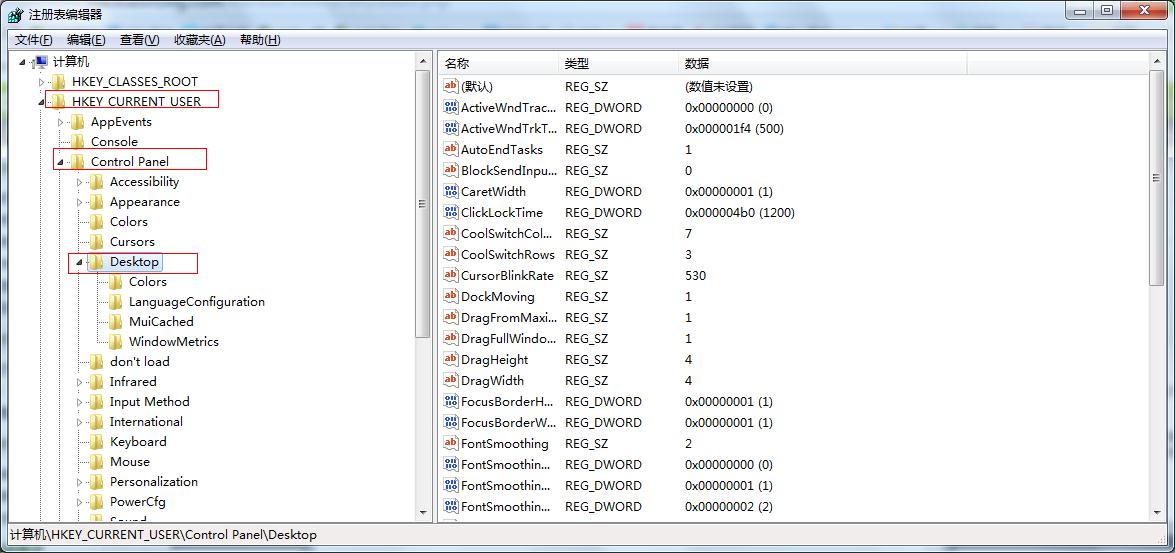The width and height of the screenshot is (1175, 553).
Task: Click the HKEY_CLASSES_ROOT folder icon
Action: (58, 82)
